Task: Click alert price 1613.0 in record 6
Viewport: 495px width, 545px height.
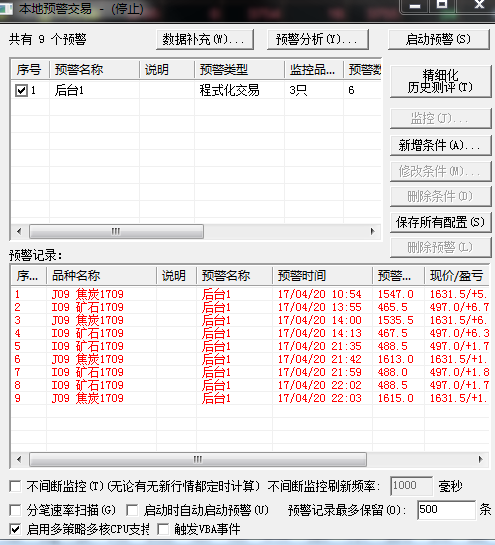Action: pyautogui.click(x=396, y=359)
